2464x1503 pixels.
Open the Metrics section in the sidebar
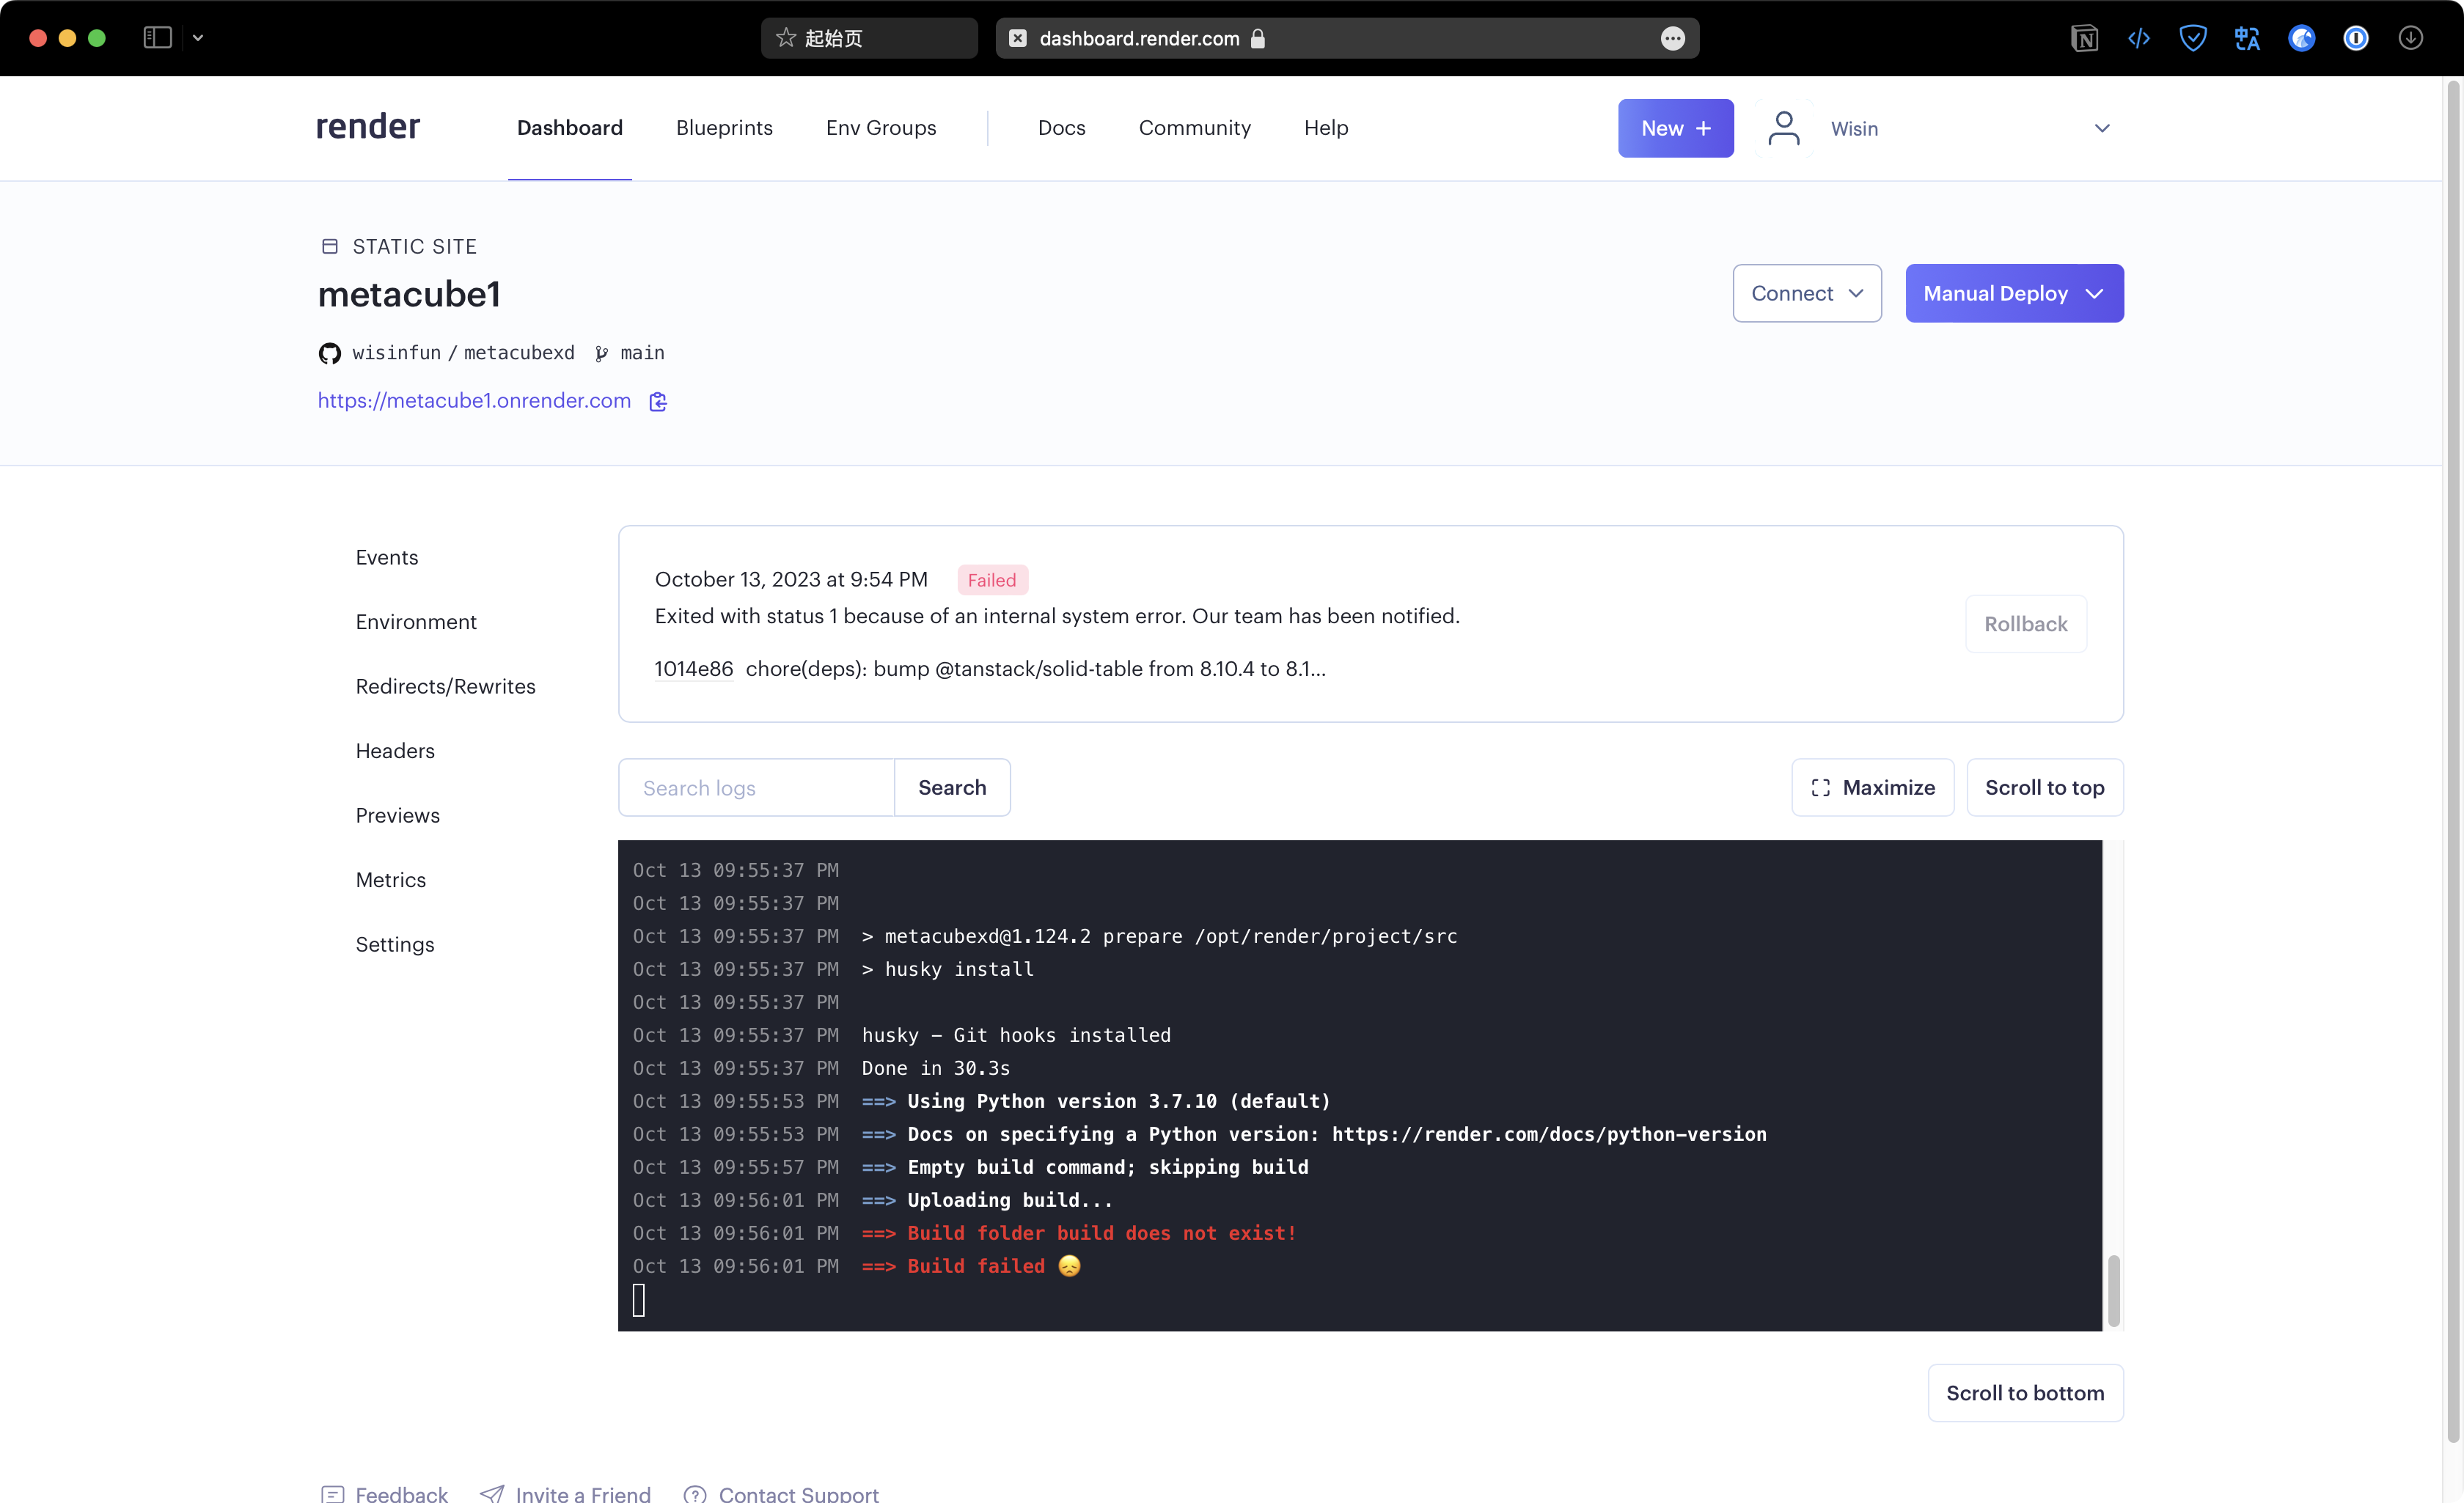pyautogui.click(x=390, y=880)
